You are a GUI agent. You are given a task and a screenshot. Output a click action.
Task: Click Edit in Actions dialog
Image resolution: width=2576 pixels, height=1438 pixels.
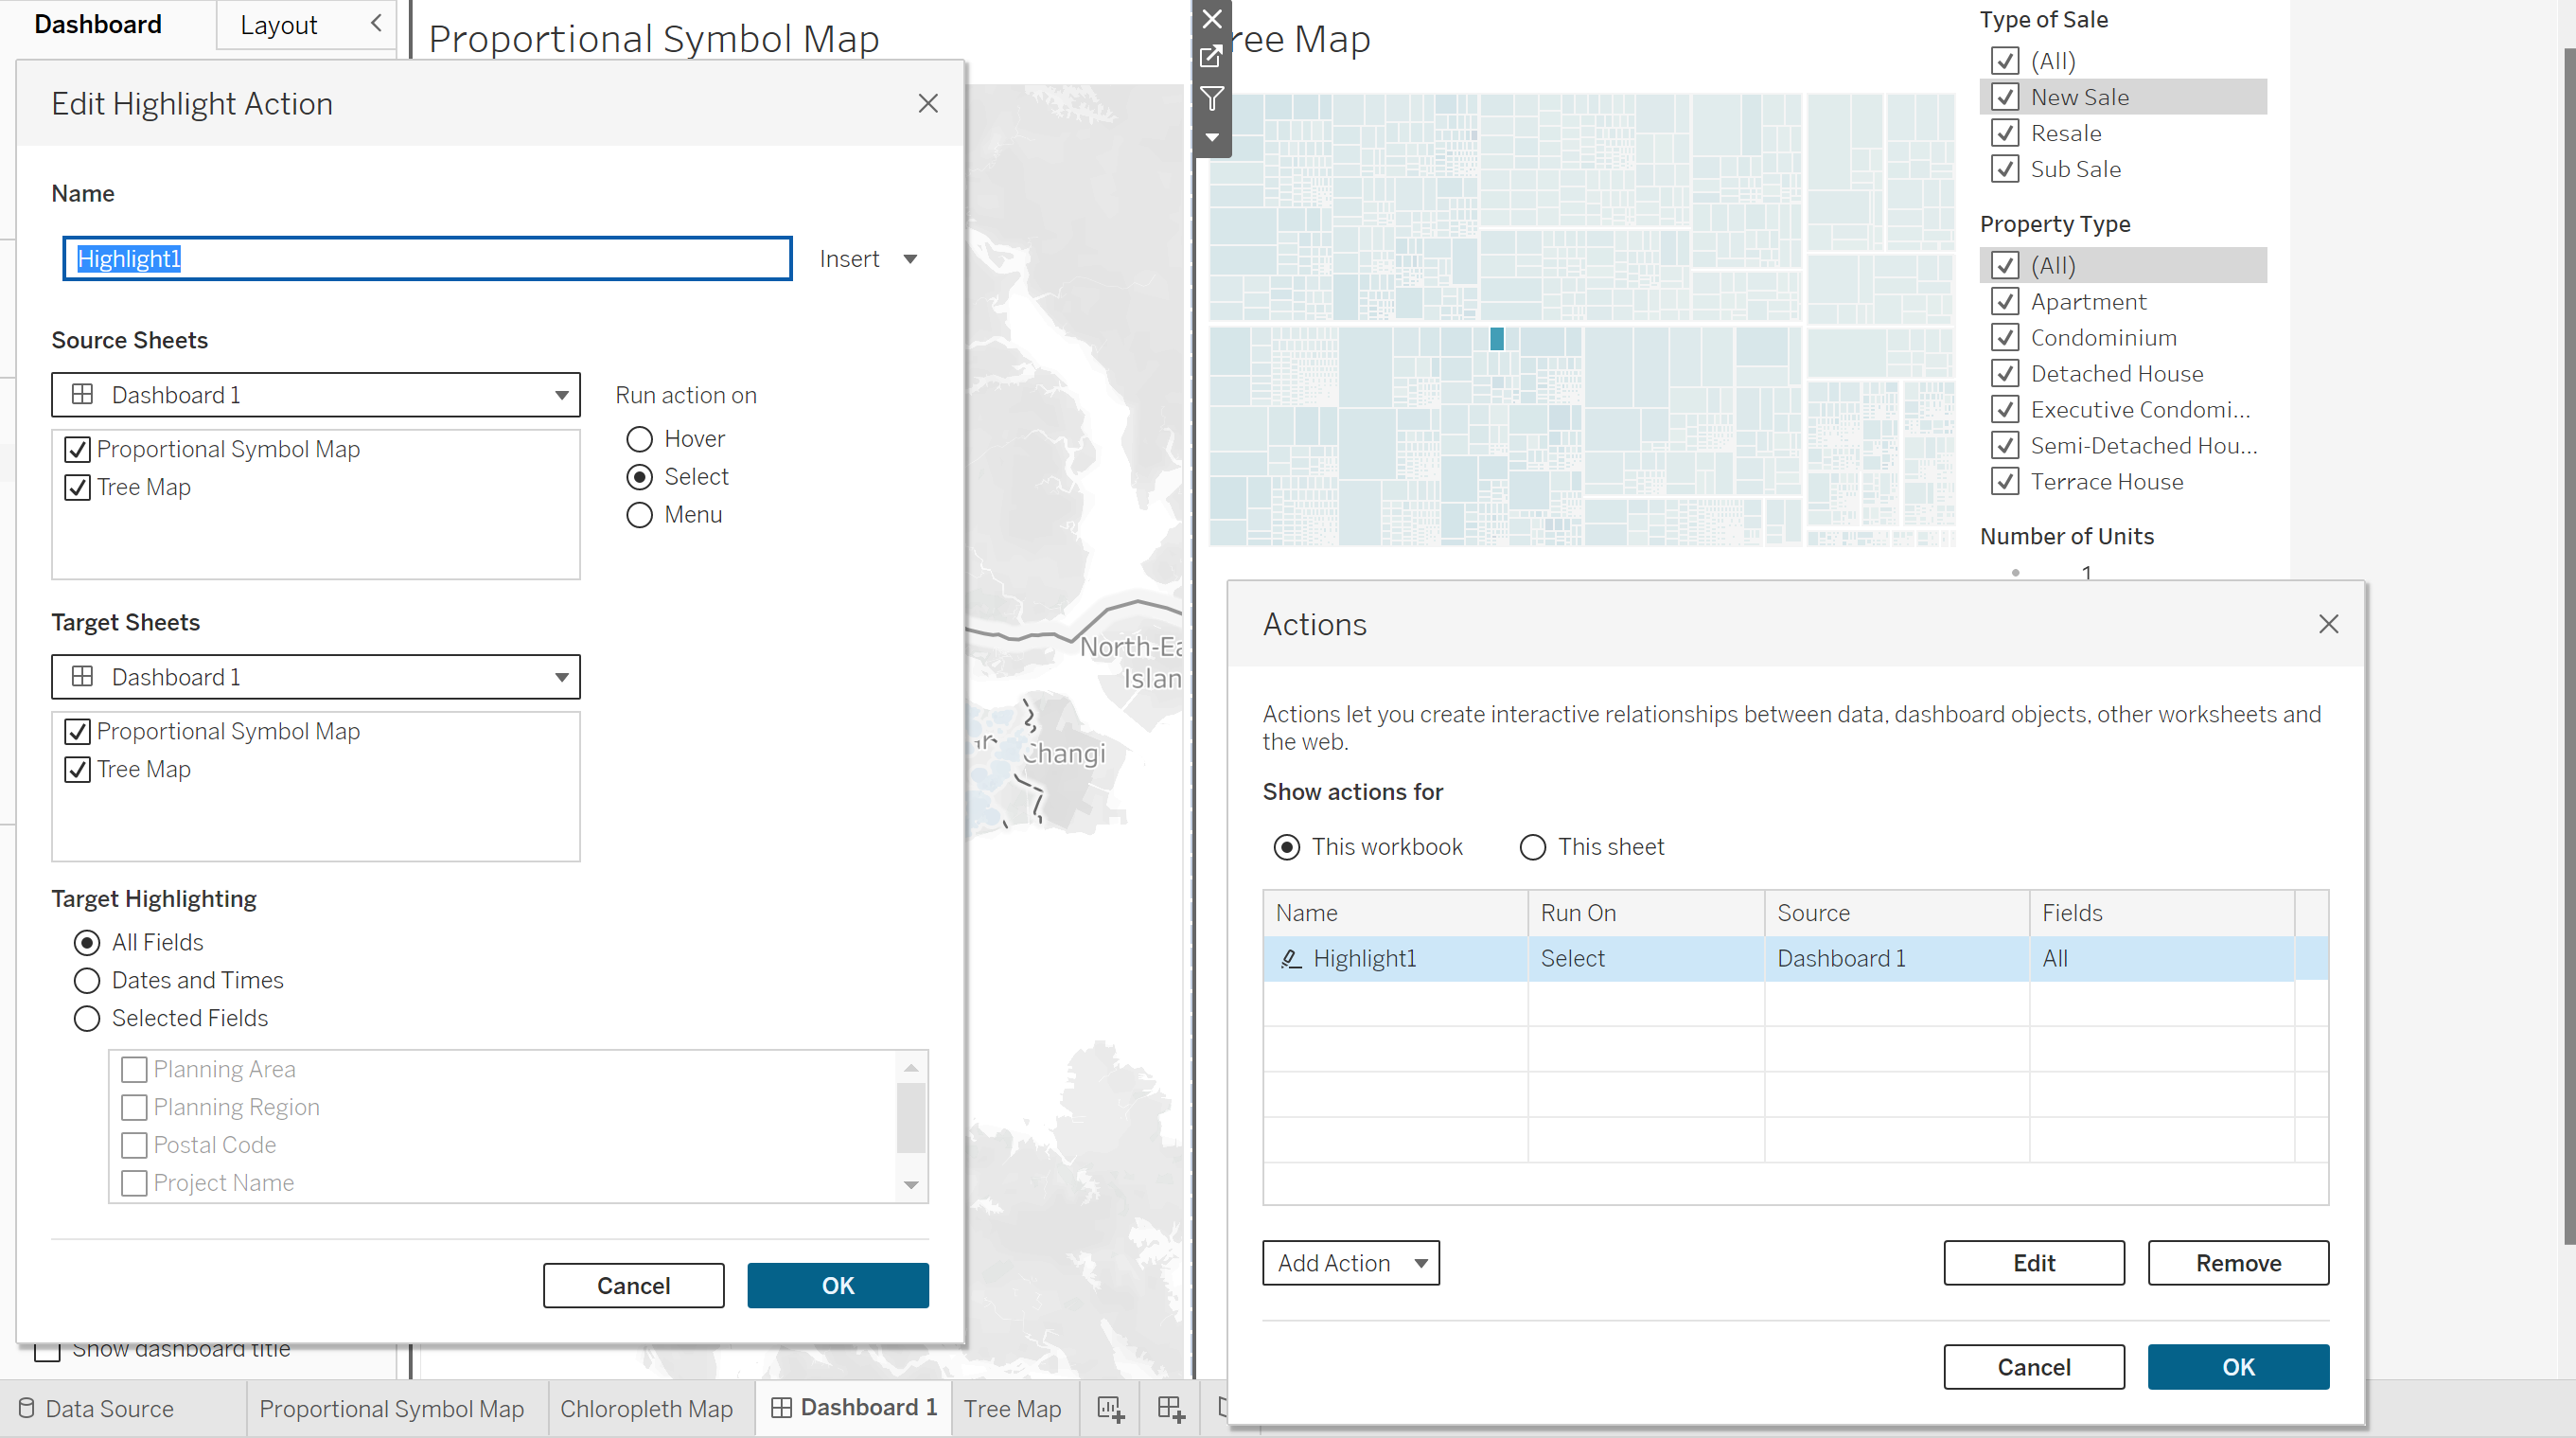[2033, 1263]
